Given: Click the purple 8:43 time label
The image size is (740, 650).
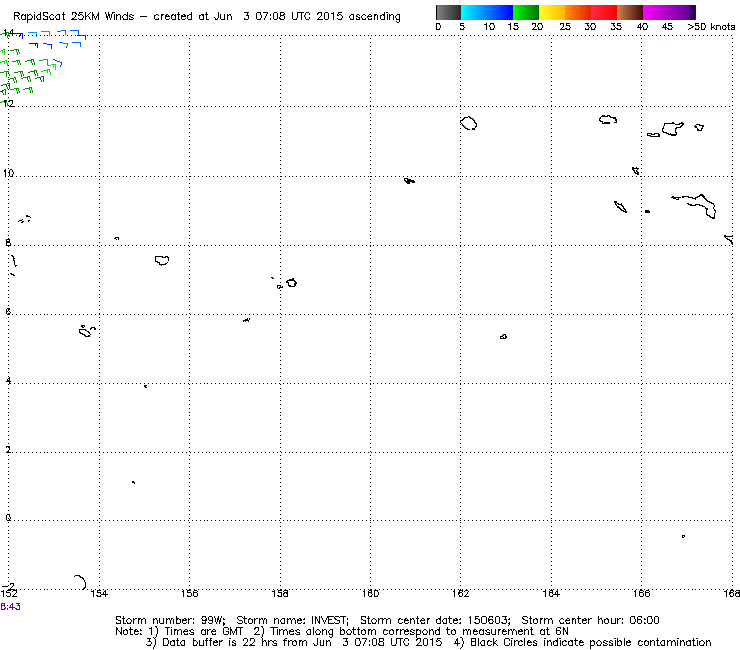Looking at the screenshot, I should point(10,607).
